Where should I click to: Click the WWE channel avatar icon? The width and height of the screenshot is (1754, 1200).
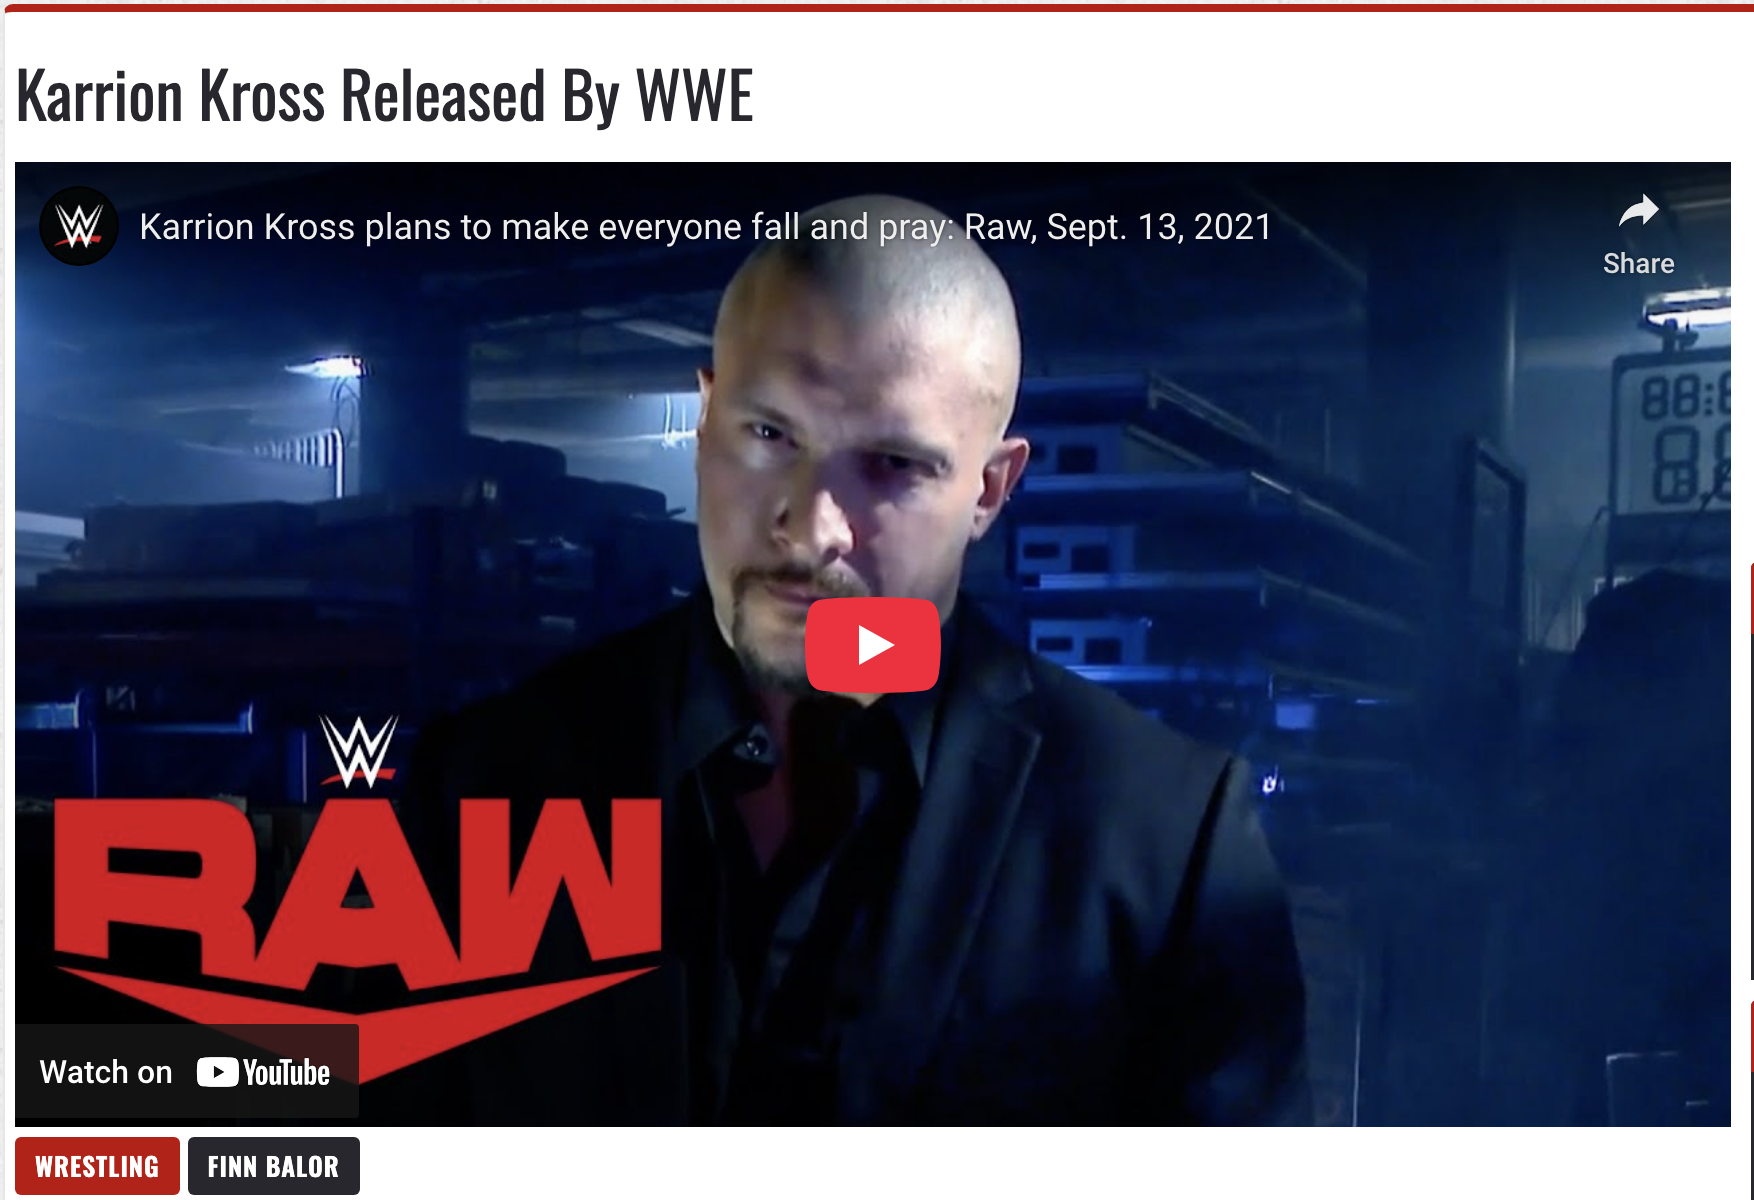pos(79,226)
